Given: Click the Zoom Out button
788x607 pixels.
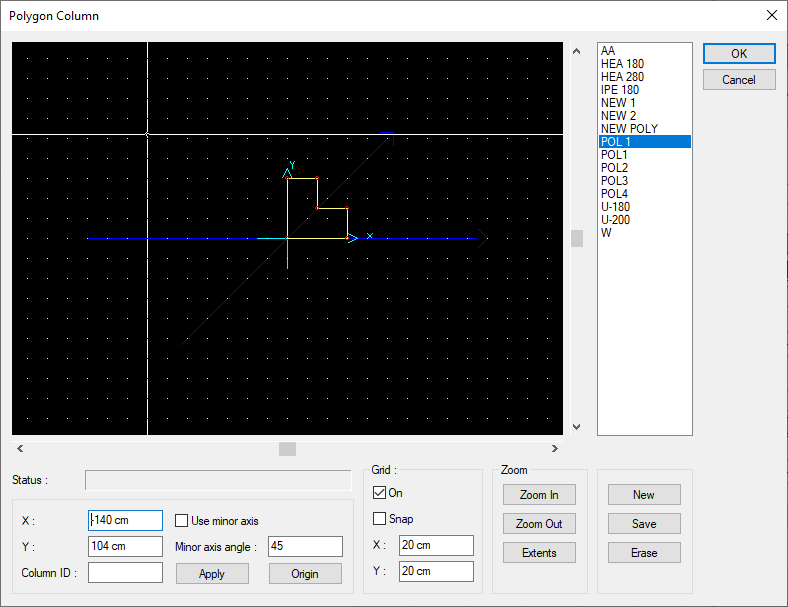Looking at the screenshot, I should 539,524.
